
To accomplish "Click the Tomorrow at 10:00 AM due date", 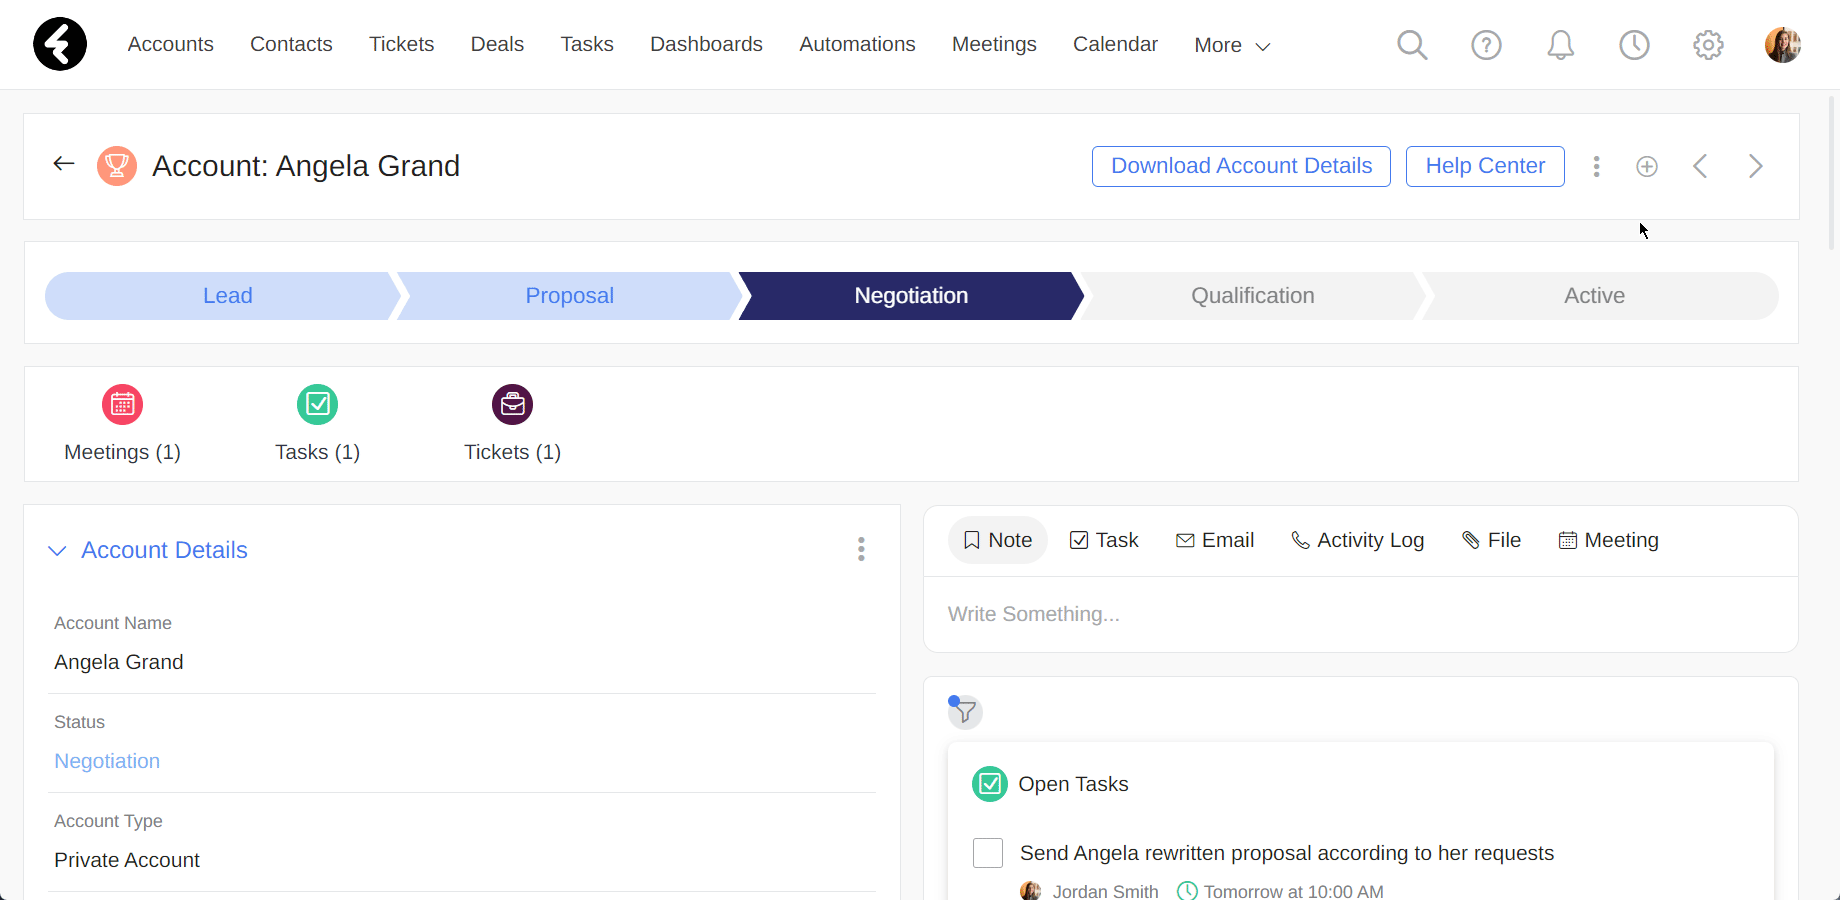I will coord(1293,891).
